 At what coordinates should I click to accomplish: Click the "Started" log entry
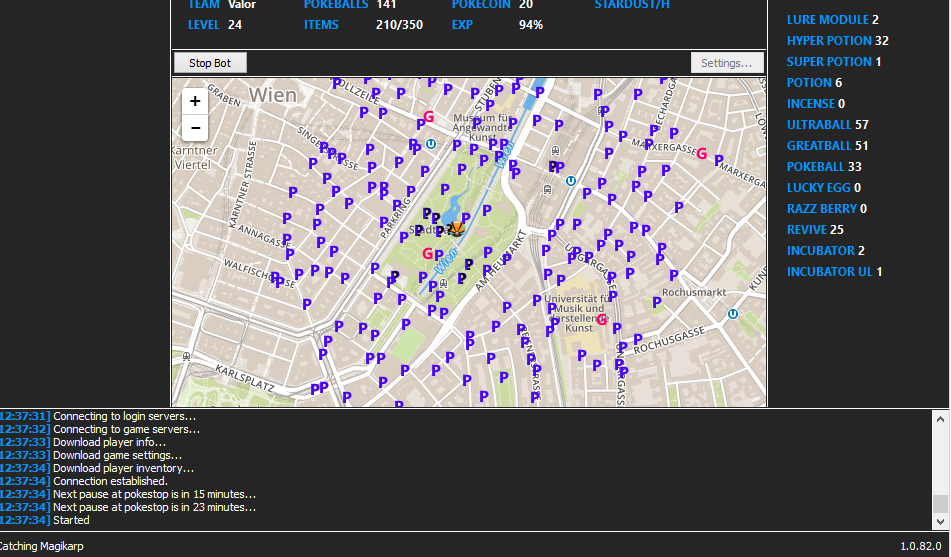[x=71, y=520]
